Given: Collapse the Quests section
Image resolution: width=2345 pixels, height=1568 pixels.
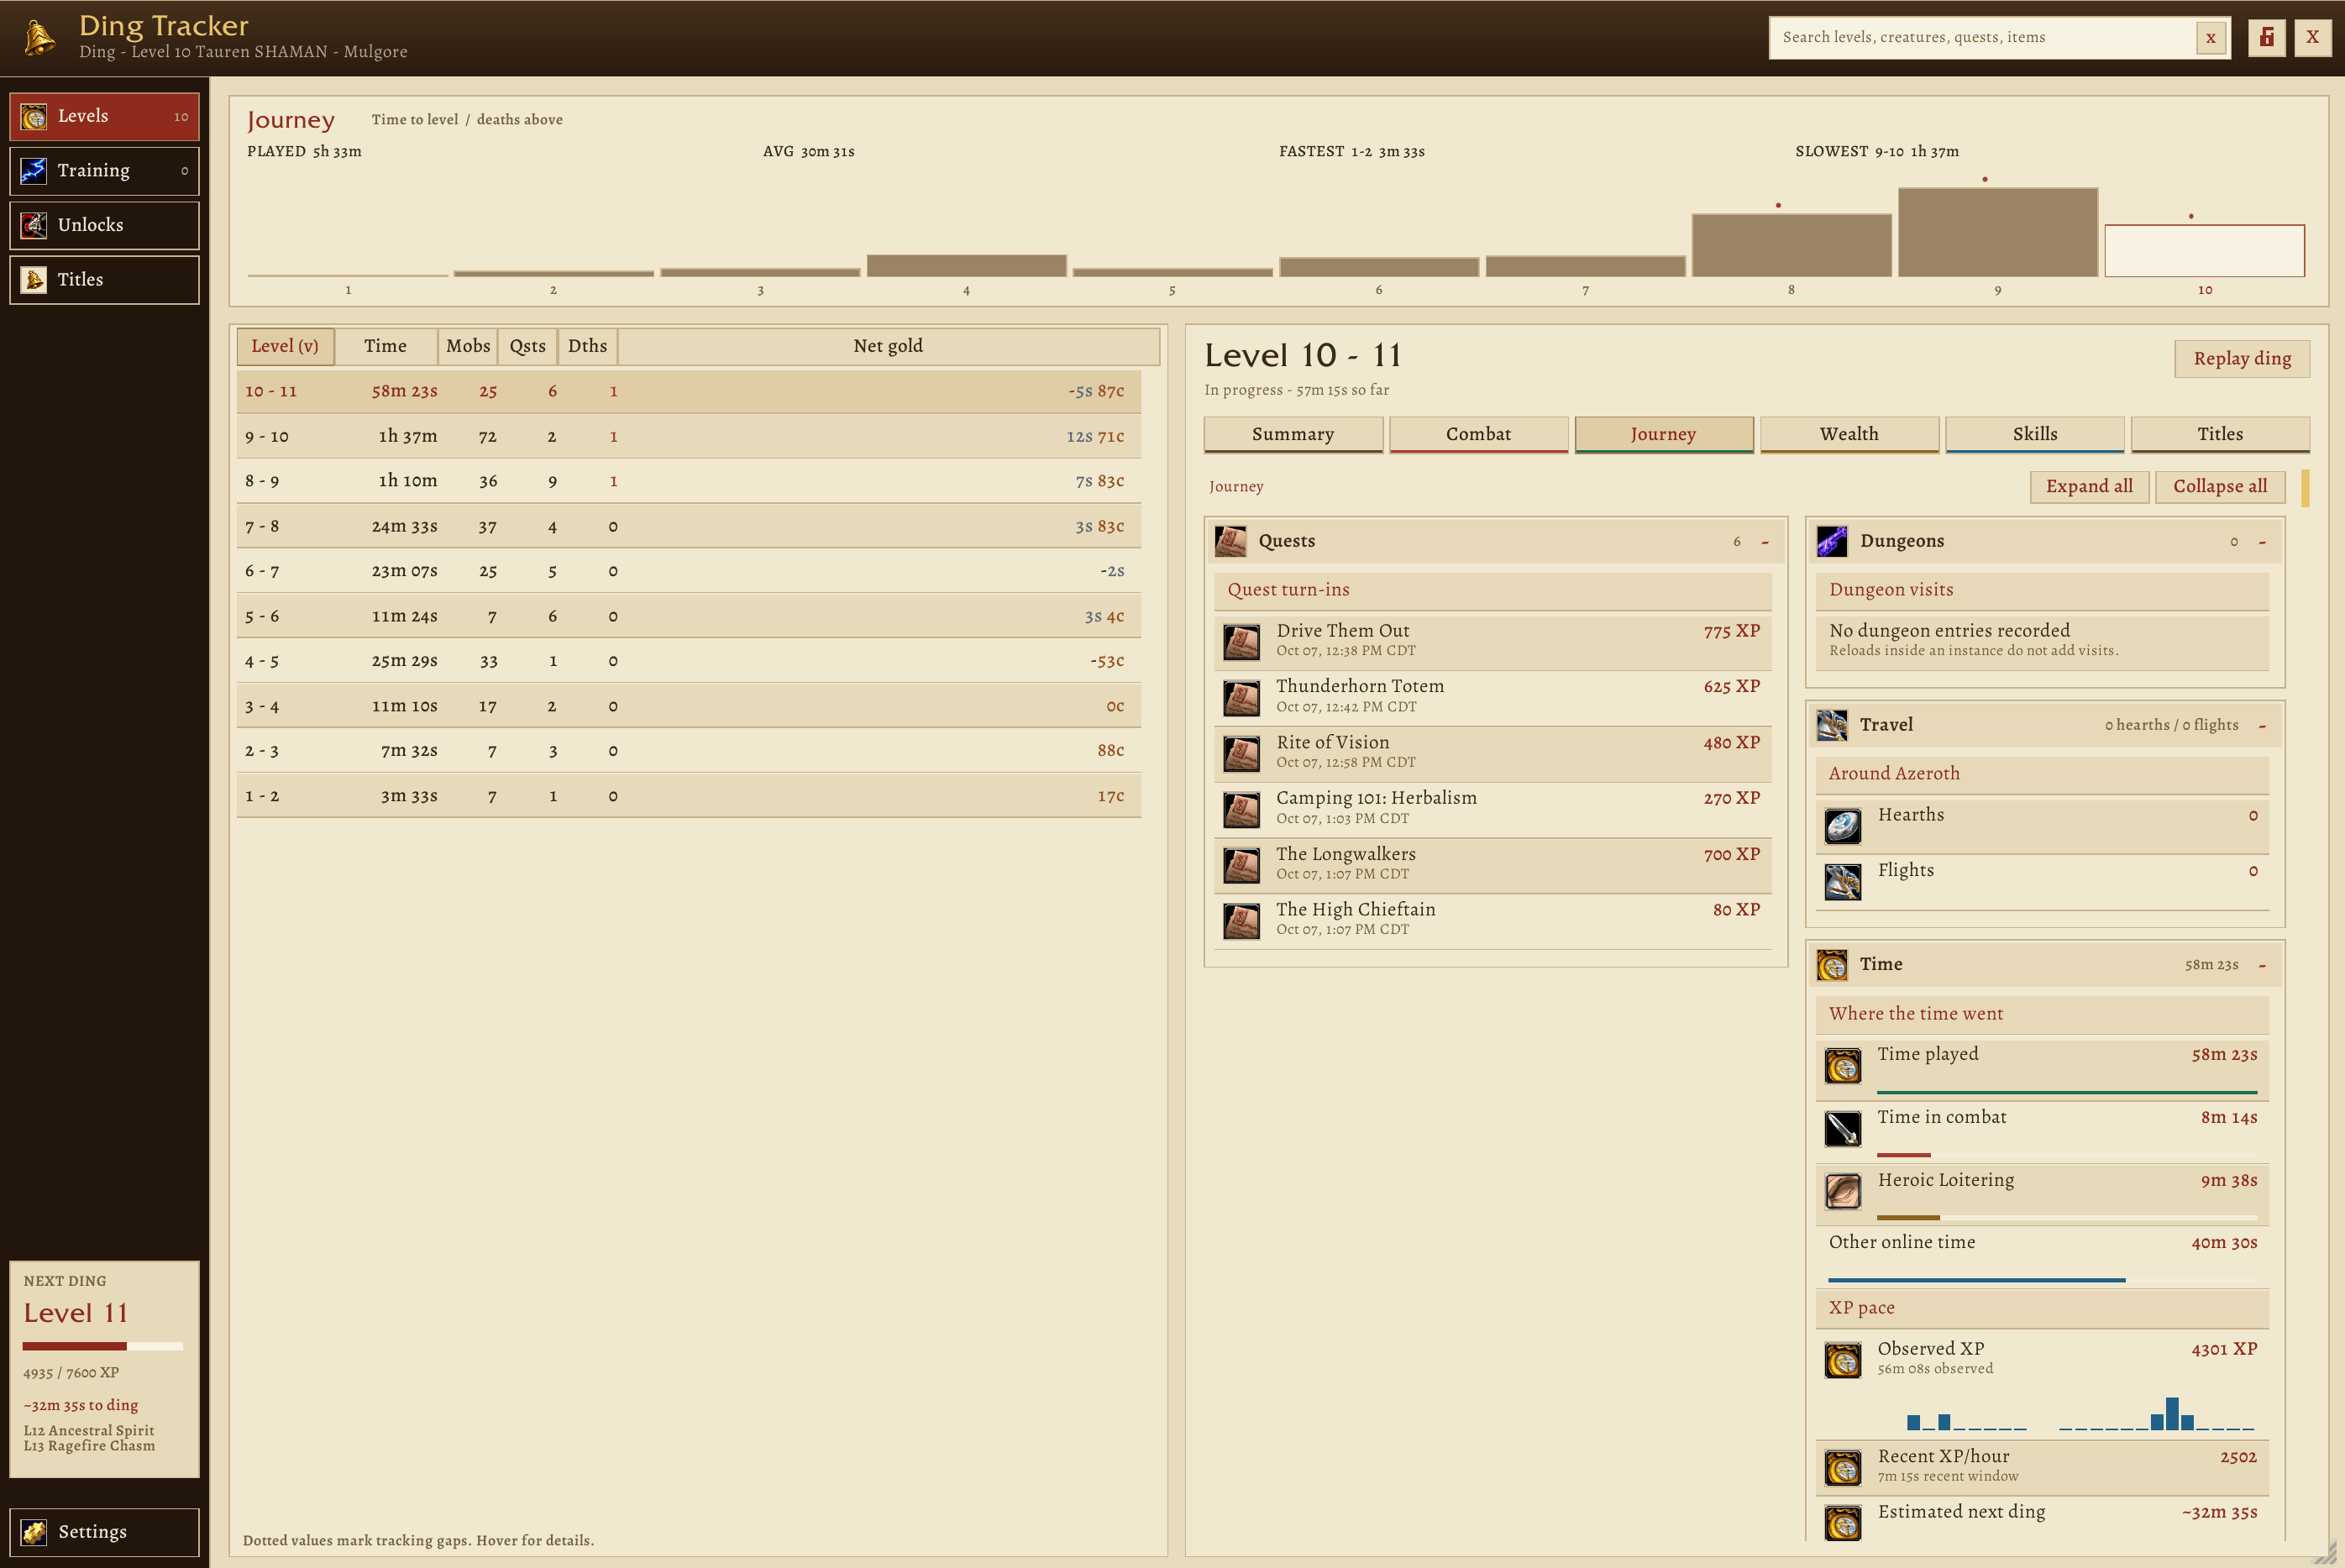Looking at the screenshot, I should point(1765,542).
